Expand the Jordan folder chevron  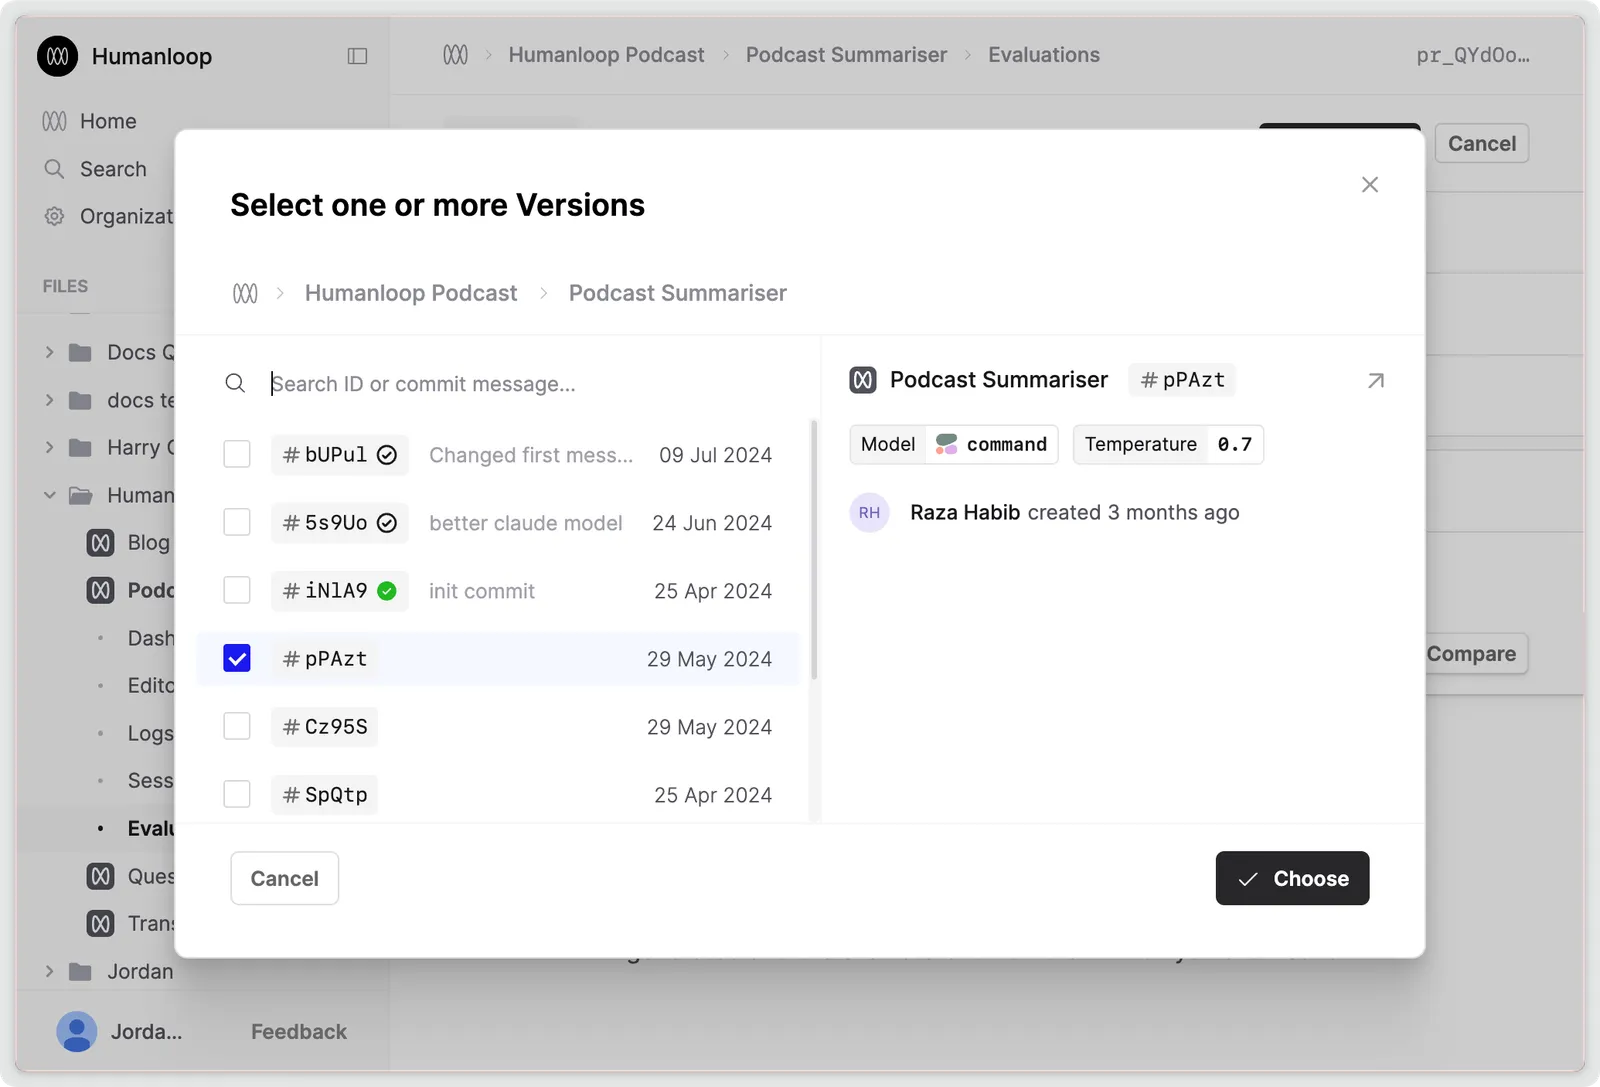(x=49, y=971)
